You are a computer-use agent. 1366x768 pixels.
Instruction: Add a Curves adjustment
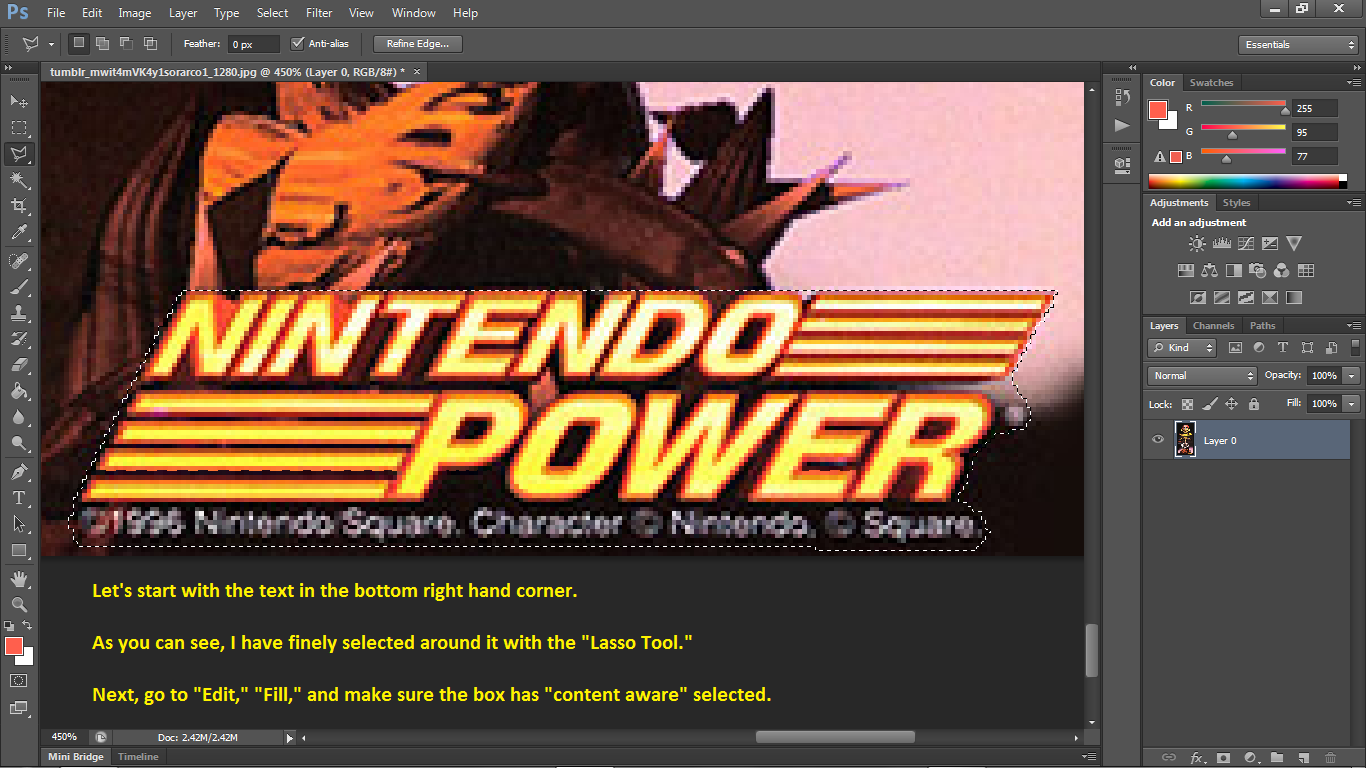pos(1246,243)
